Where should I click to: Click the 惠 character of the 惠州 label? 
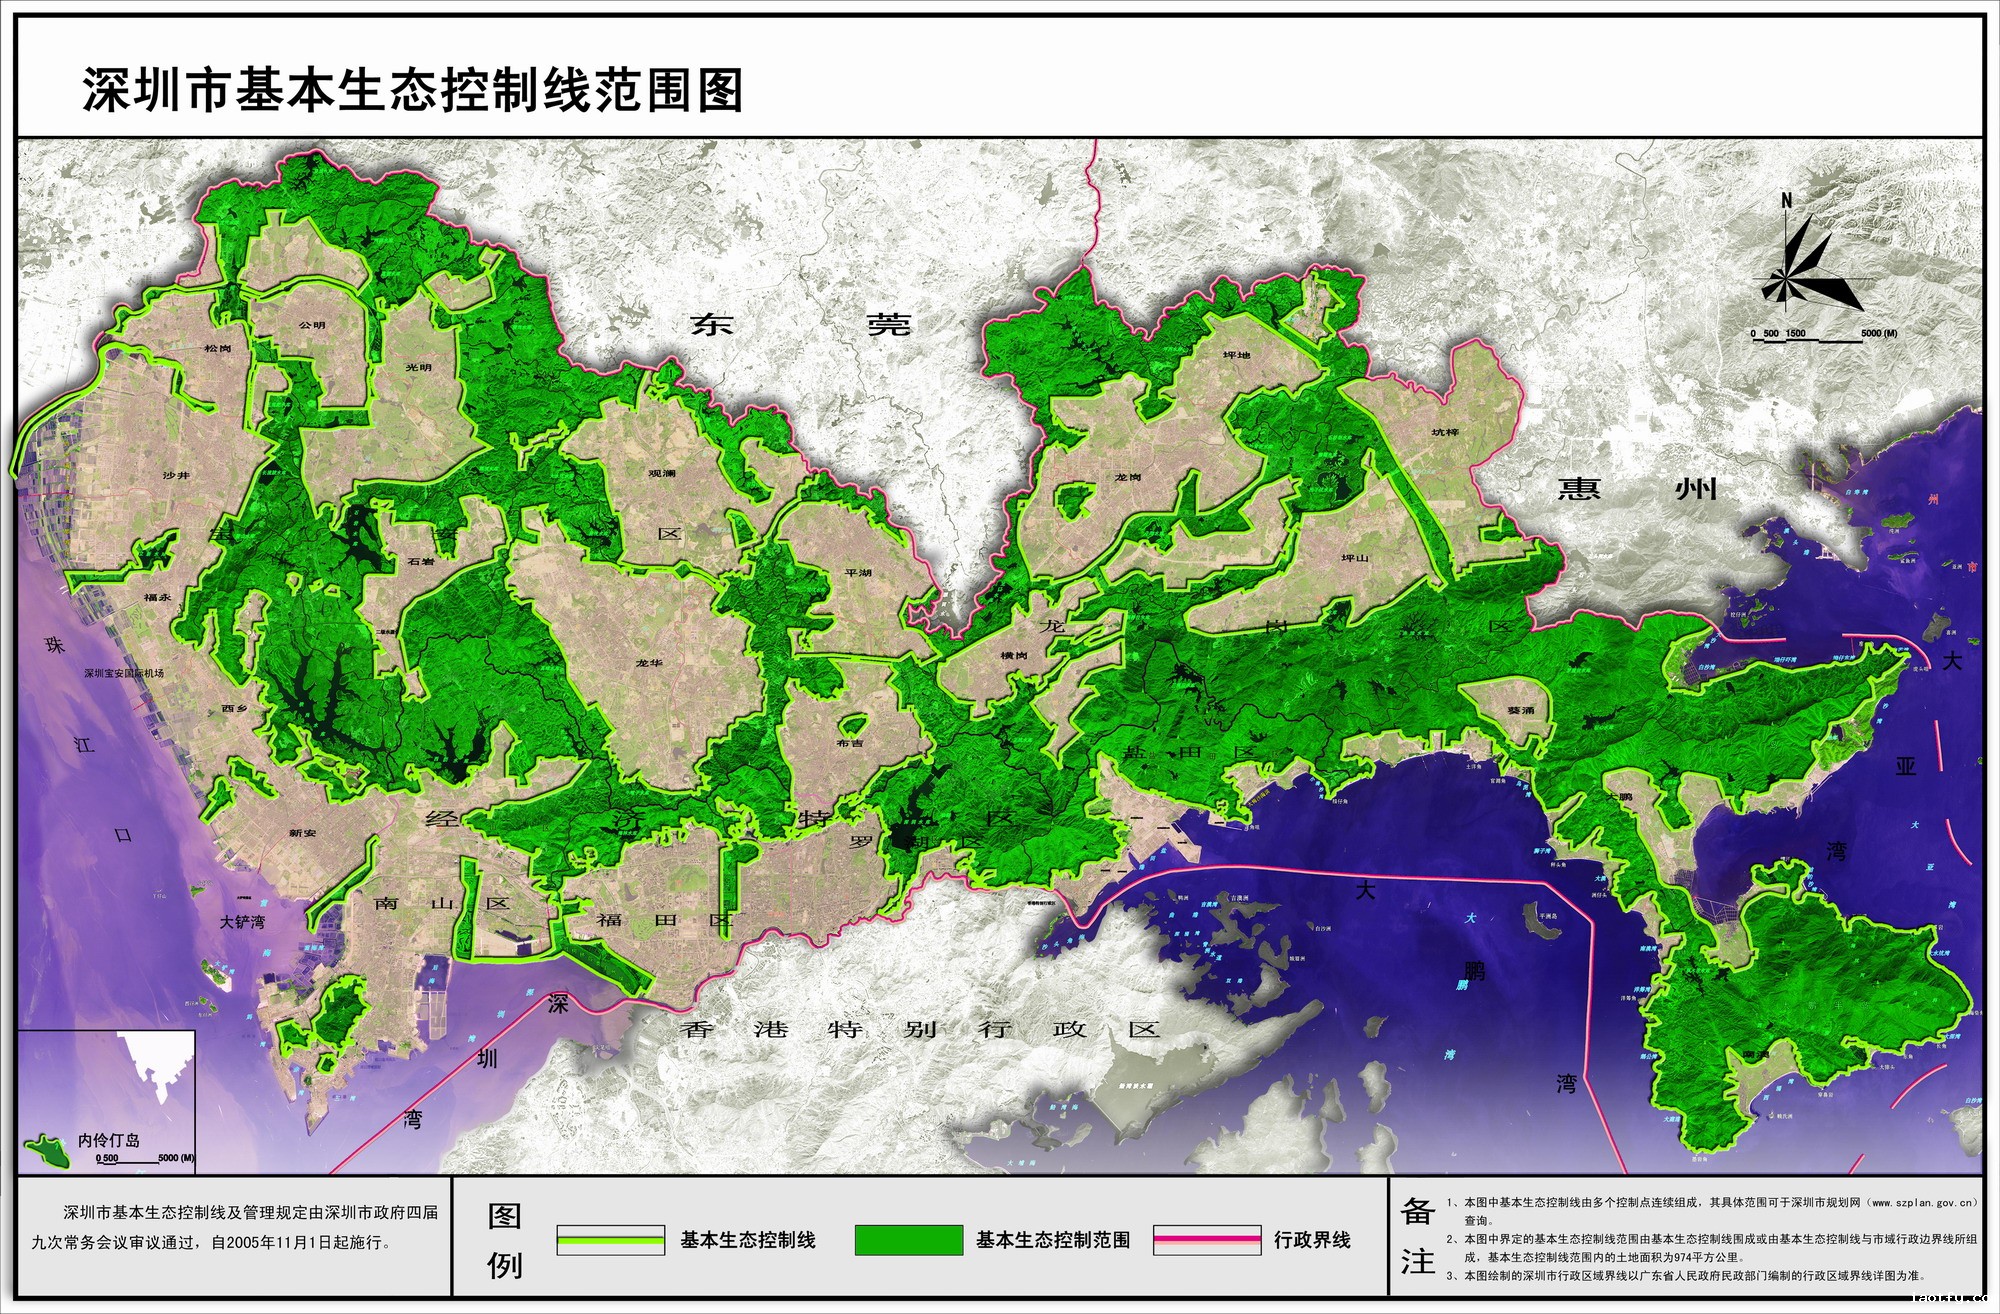tap(1579, 489)
